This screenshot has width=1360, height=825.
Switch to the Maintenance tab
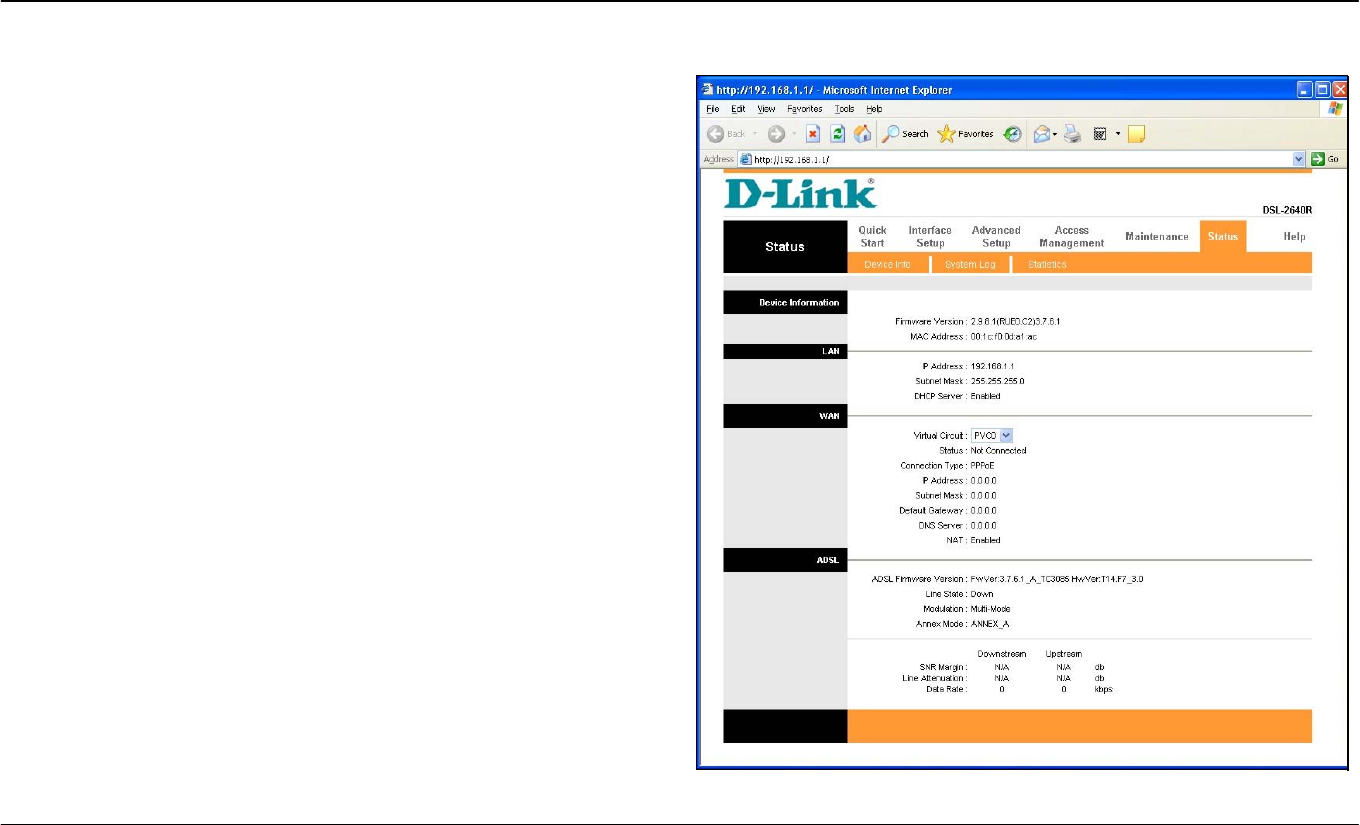1157,236
